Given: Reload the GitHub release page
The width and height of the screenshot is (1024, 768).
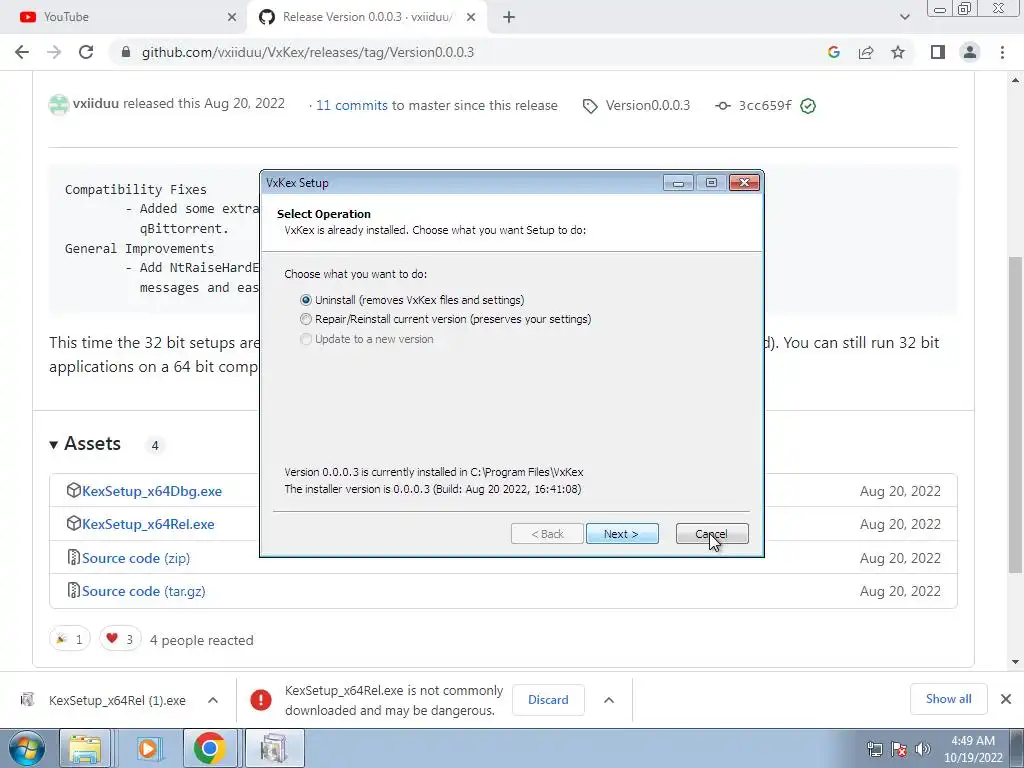Looking at the screenshot, I should tap(86, 52).
